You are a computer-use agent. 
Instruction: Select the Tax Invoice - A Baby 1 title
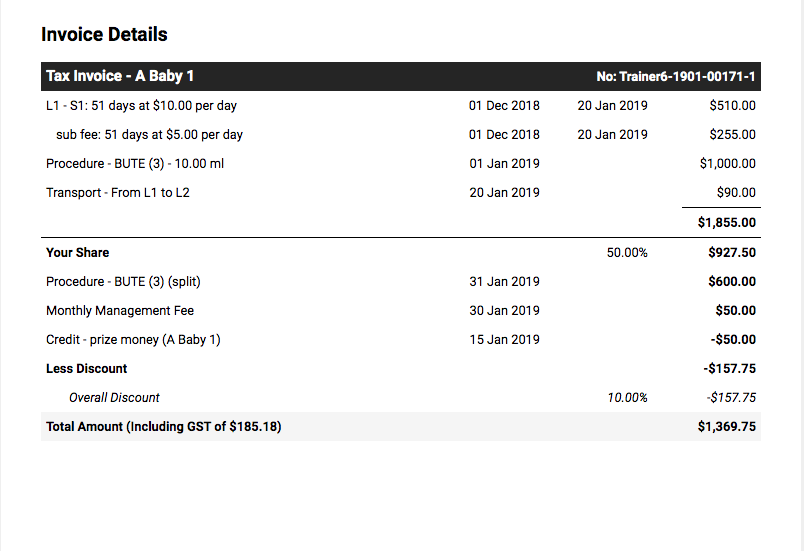[120, 76]
